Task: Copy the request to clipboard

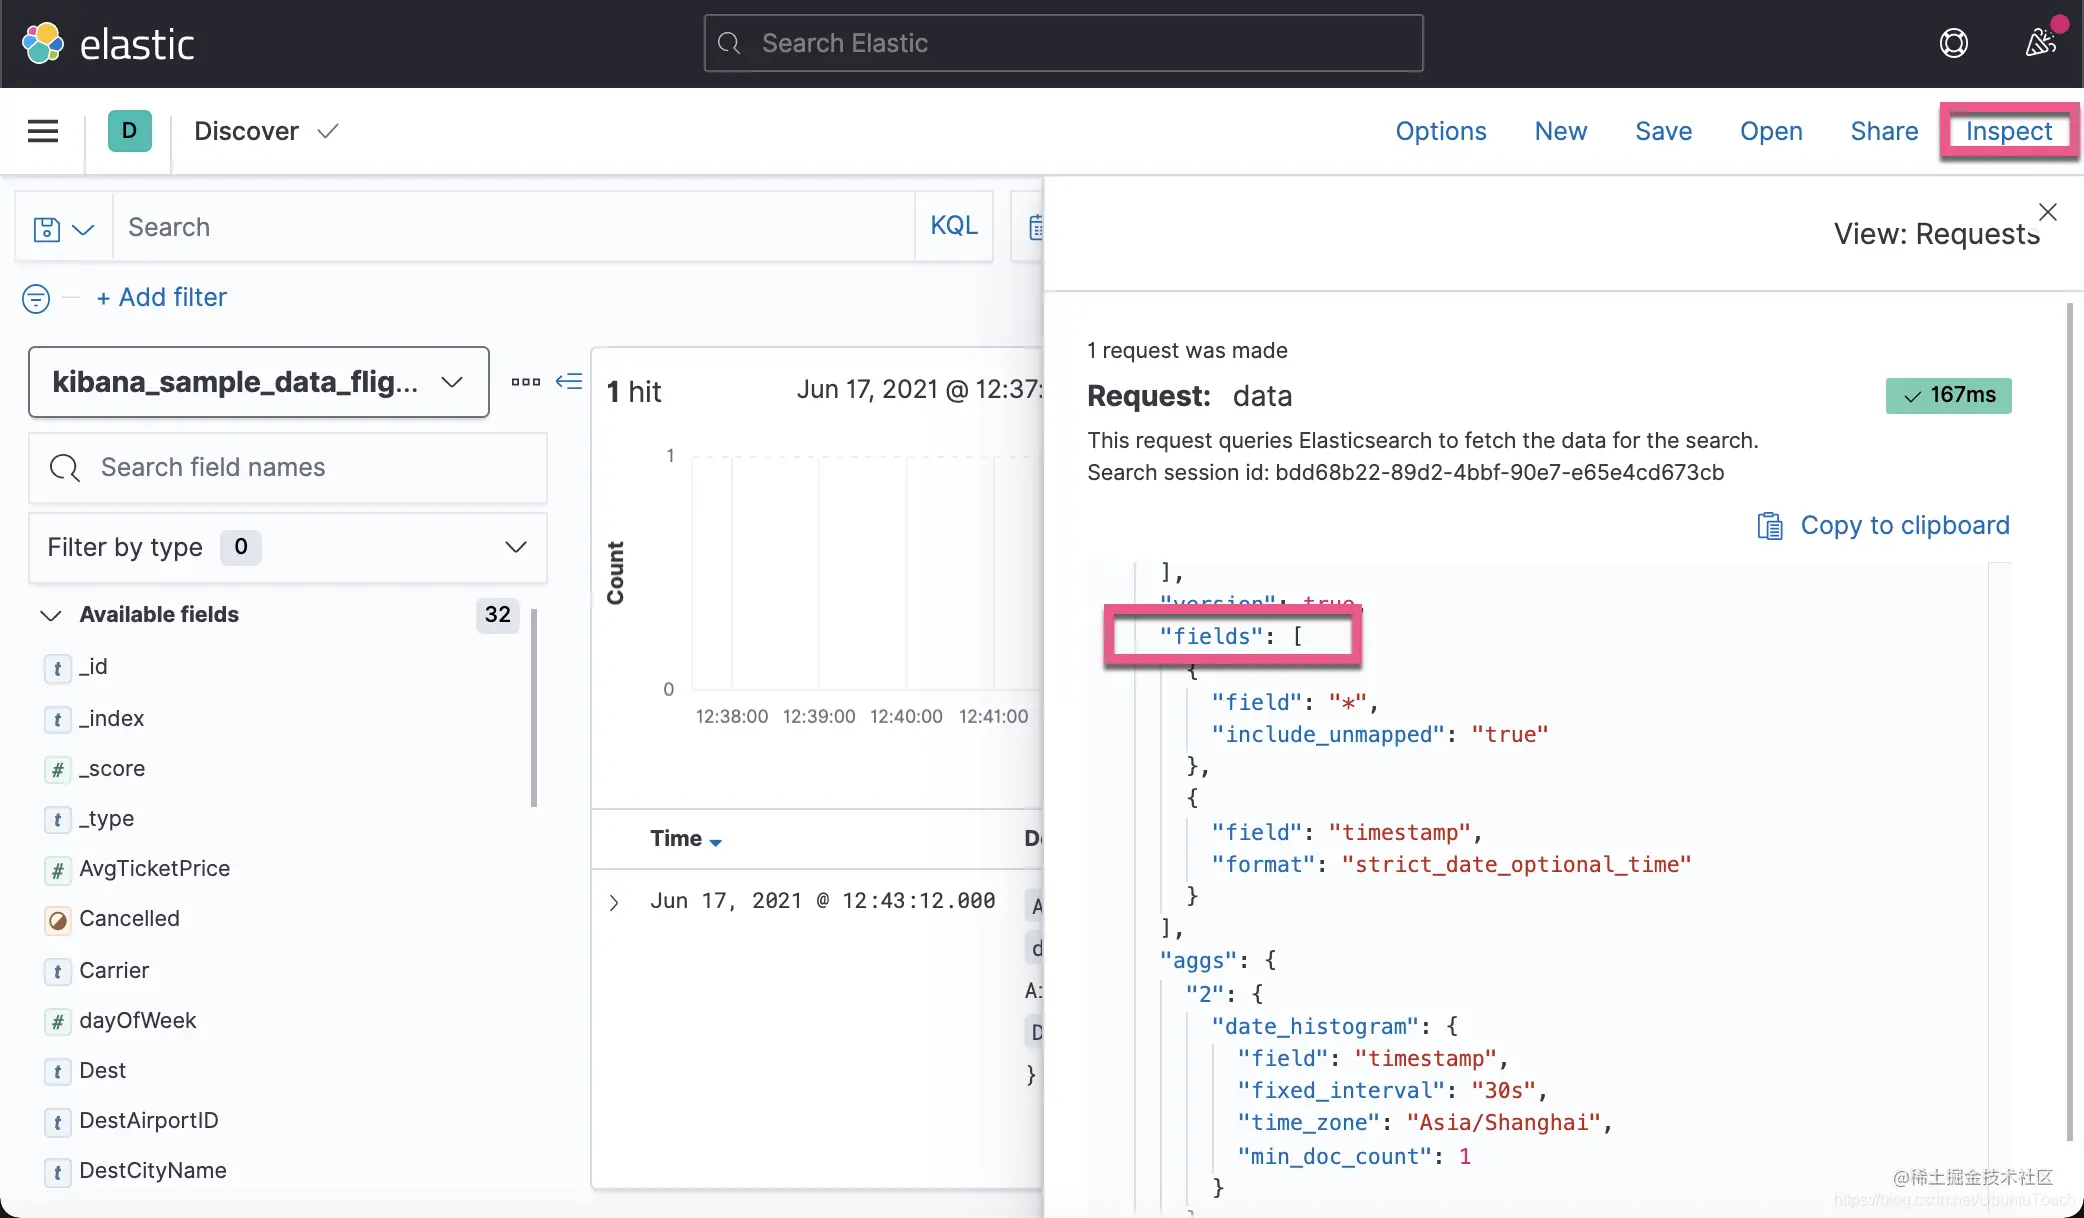Action: (x=1884, y=525)
